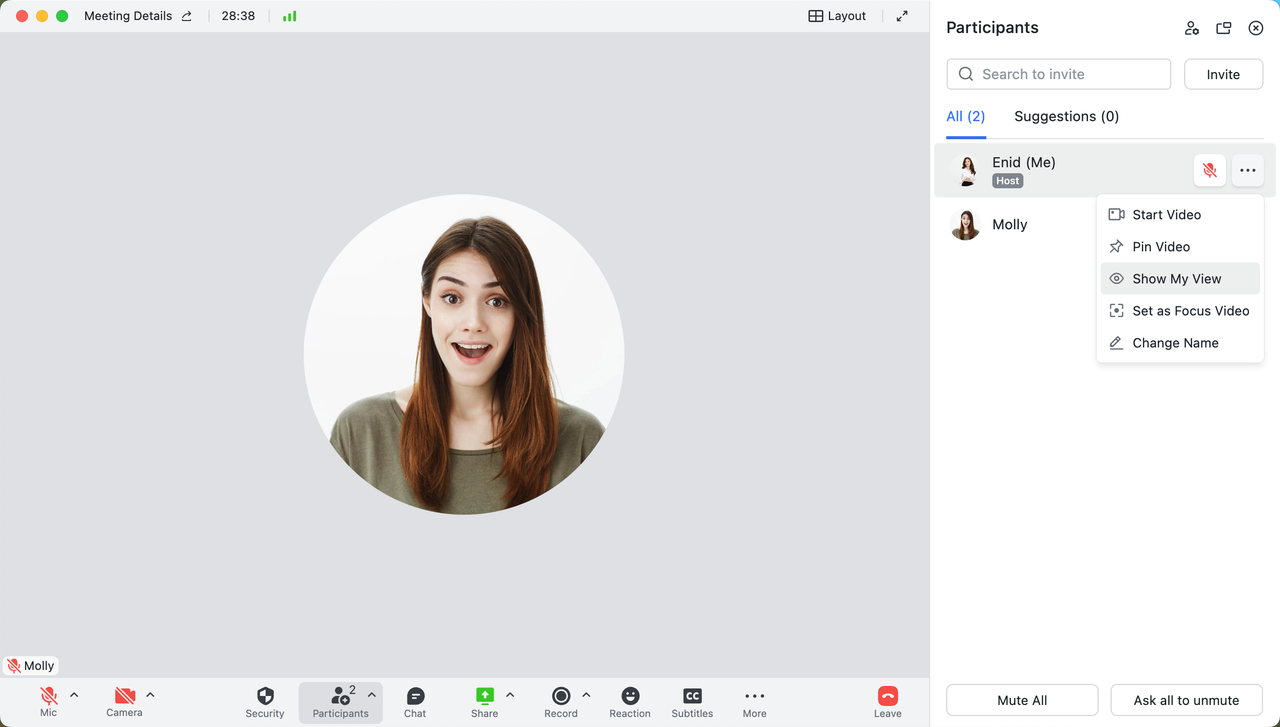Screen dimensions: 1280x727
Task: Open the Security options
Action: (x=264, y=700)
